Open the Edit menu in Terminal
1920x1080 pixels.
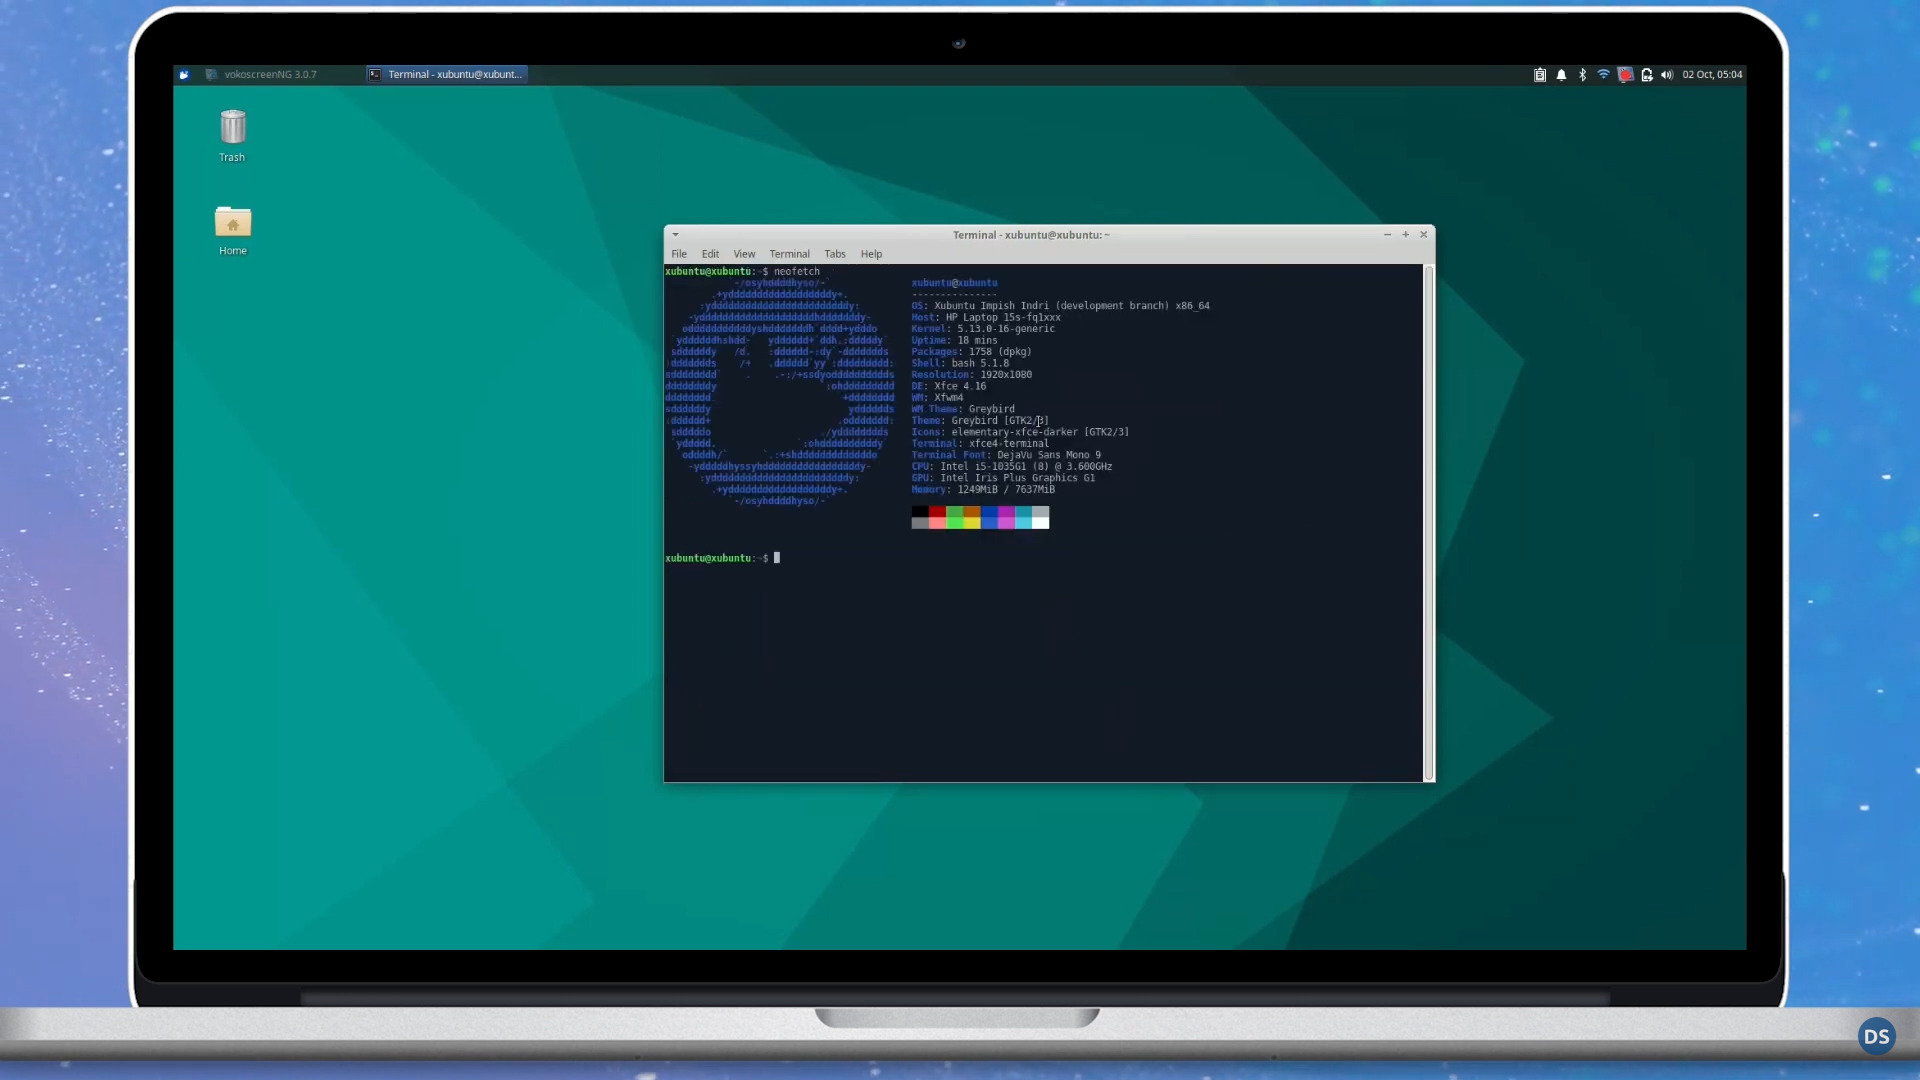710,254
